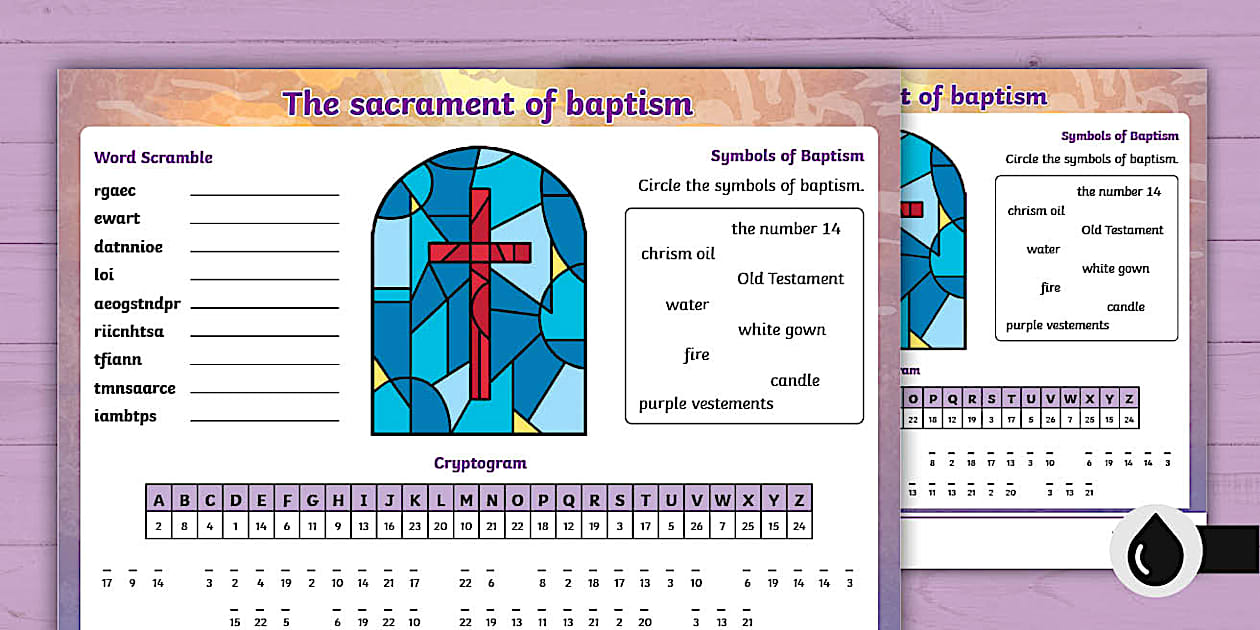Image resolution: width=1260 pixels, height=630 pixels.
Task: Click the answer line next to rgaec
Action: coord(262,193)
